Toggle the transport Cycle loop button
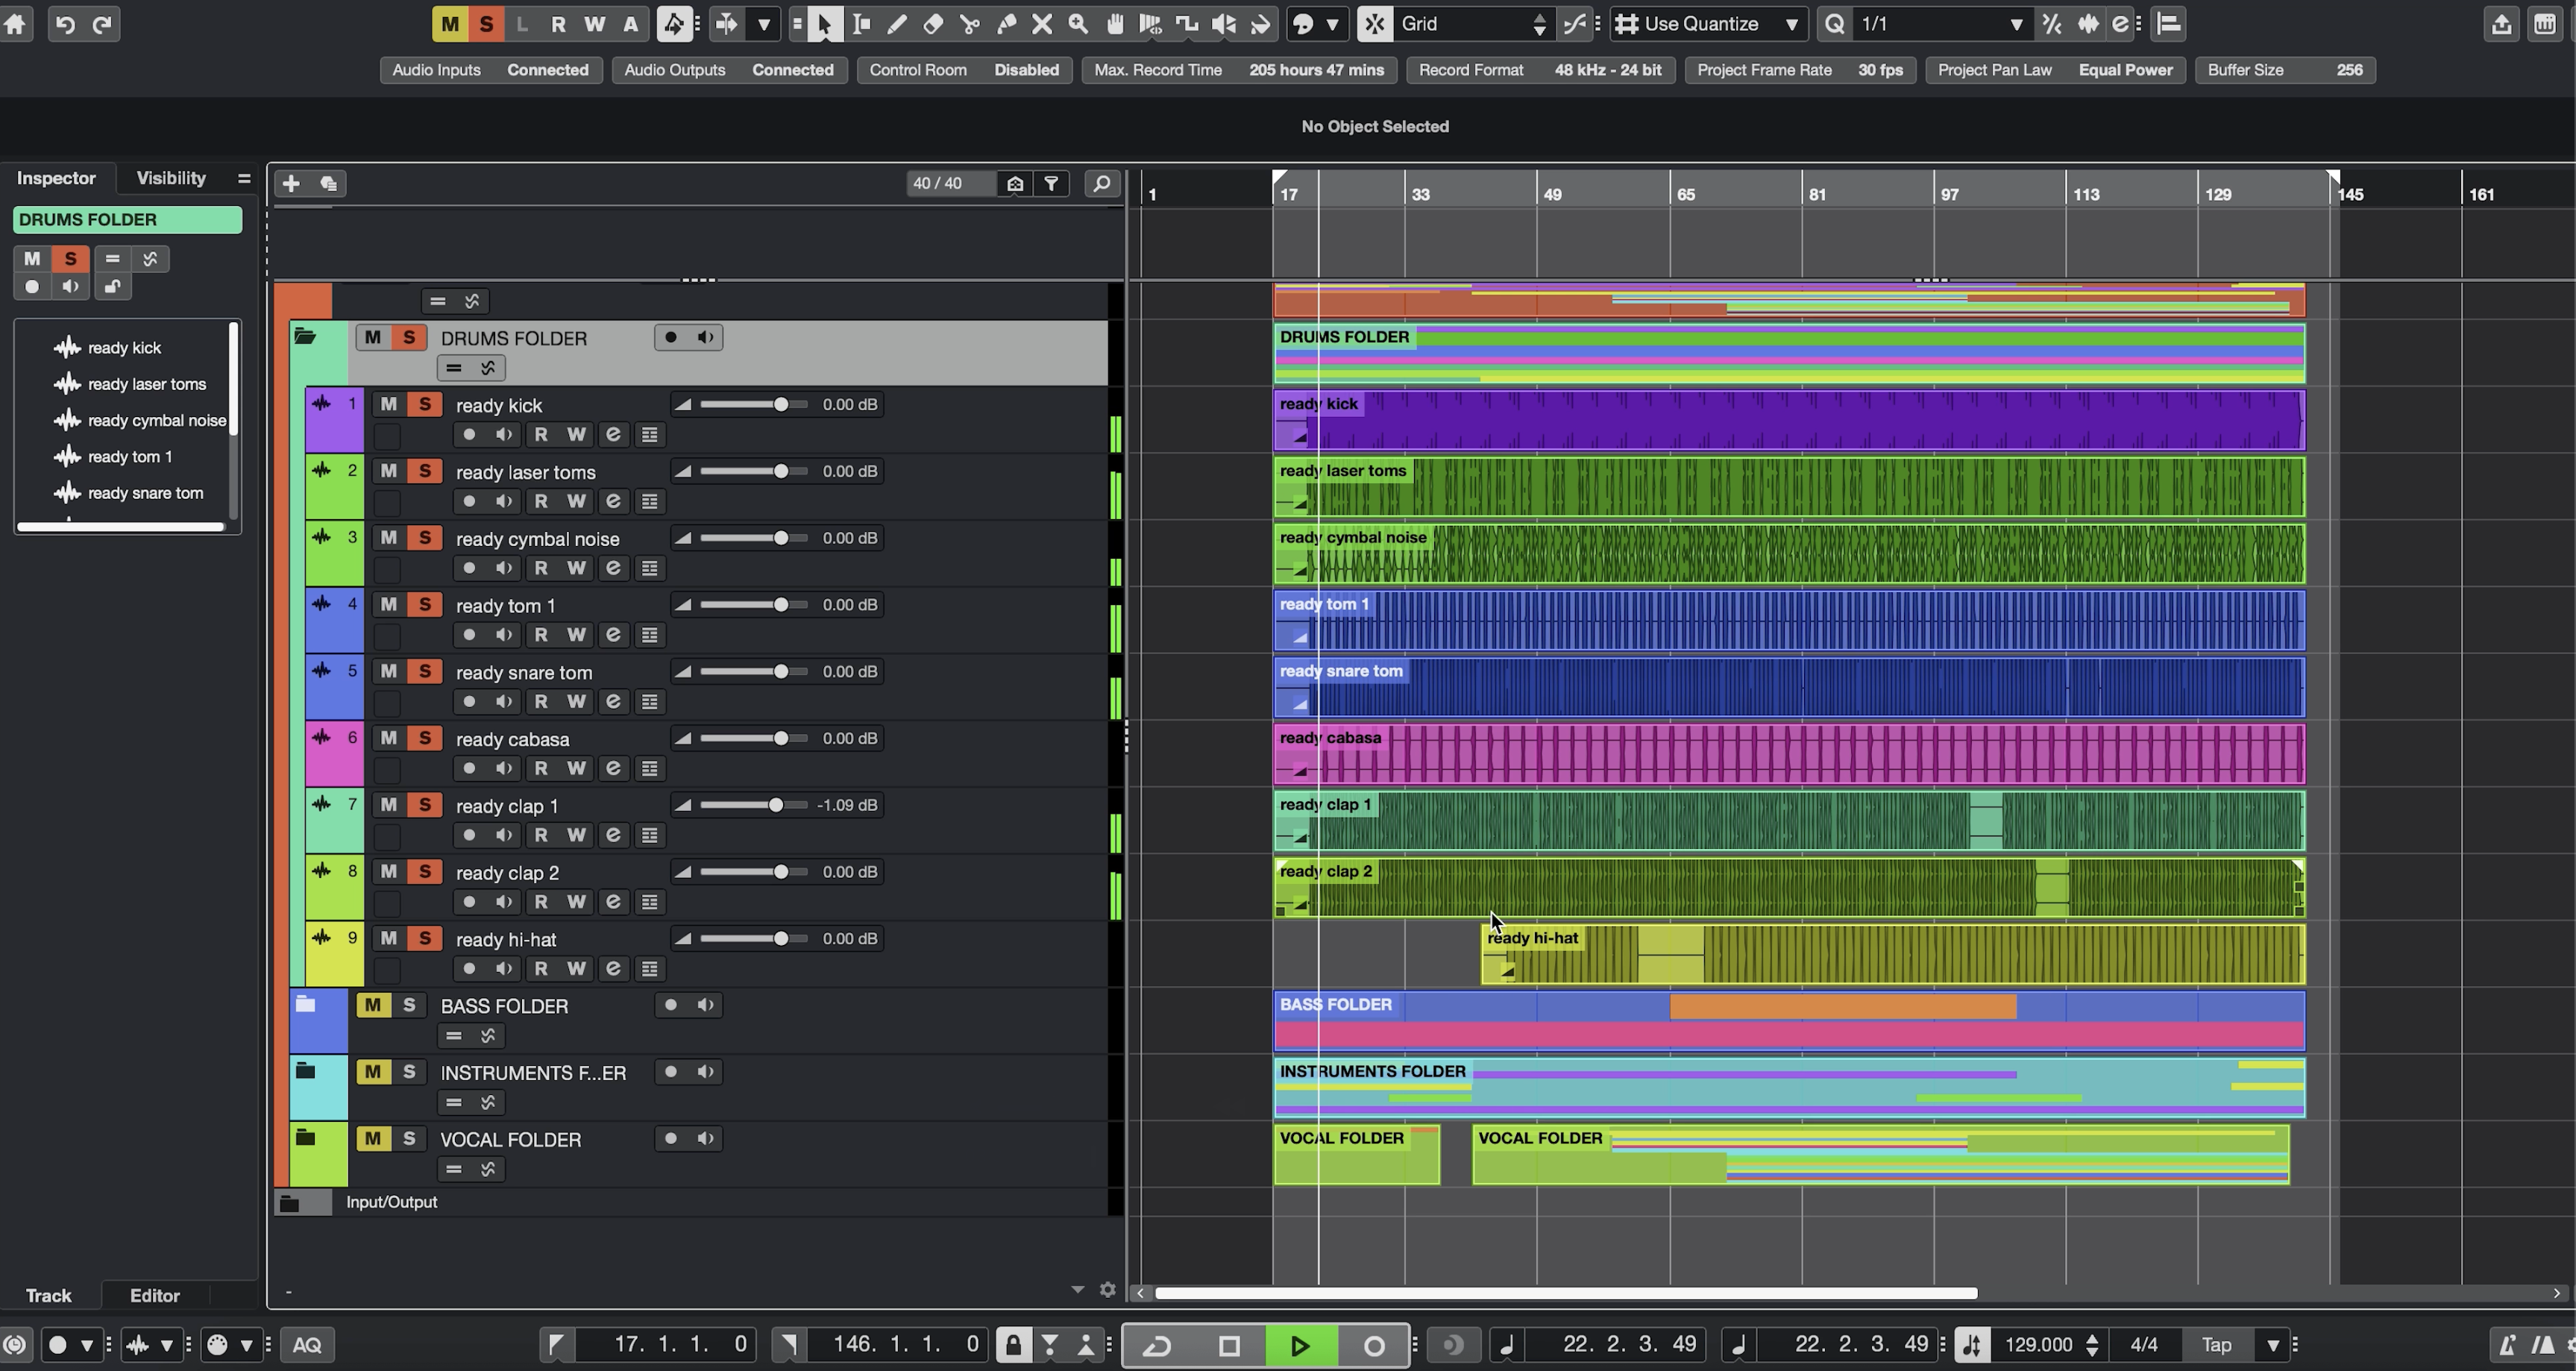2576x1371 pixels. pyautogui.click(x=1157, y=1345)
